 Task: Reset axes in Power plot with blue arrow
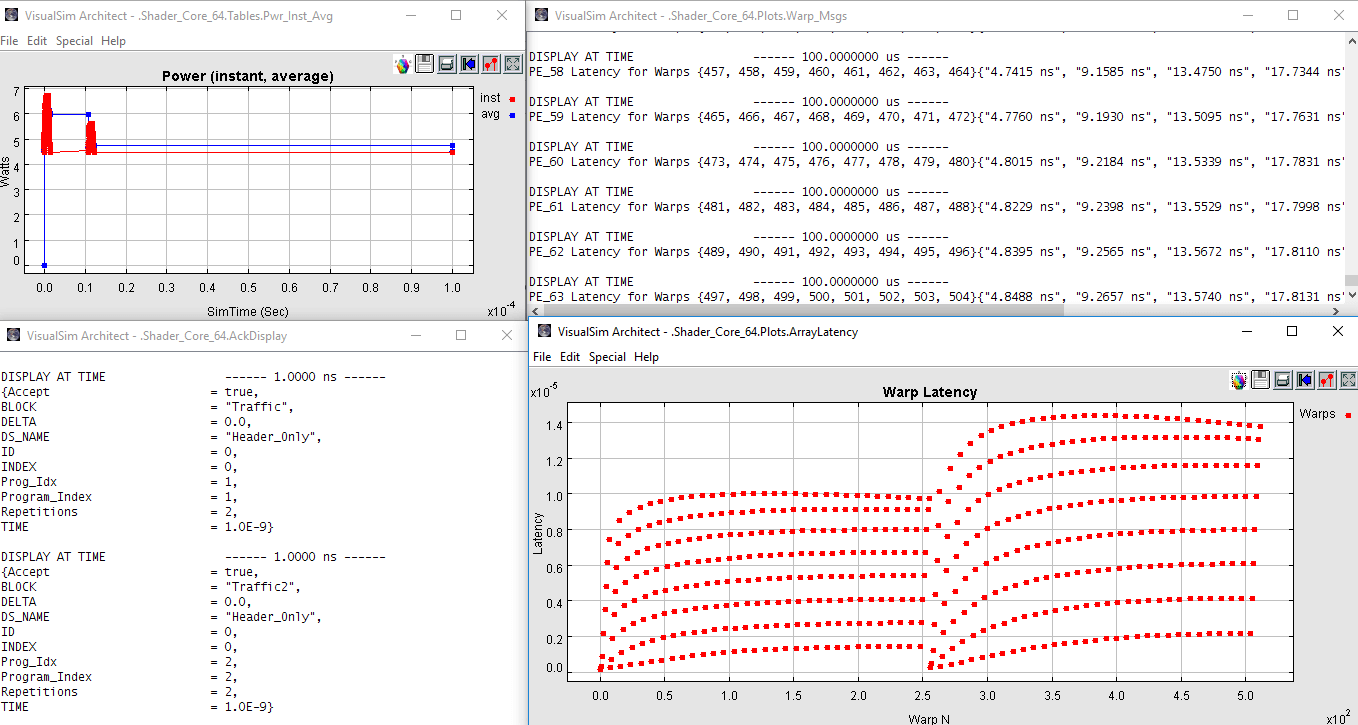pyautogui.click(x=469, y=64)
